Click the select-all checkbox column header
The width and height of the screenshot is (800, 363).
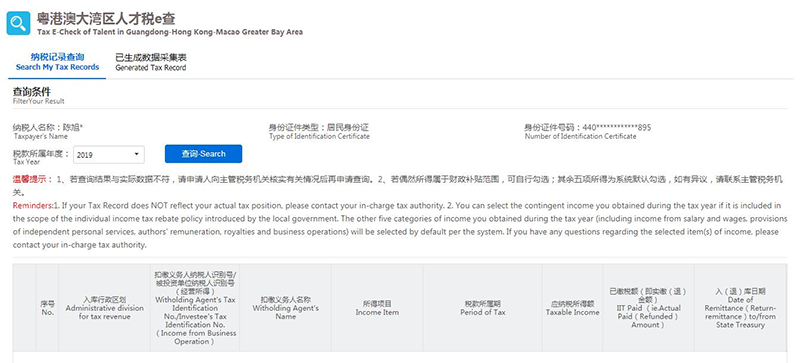(24, 308)
